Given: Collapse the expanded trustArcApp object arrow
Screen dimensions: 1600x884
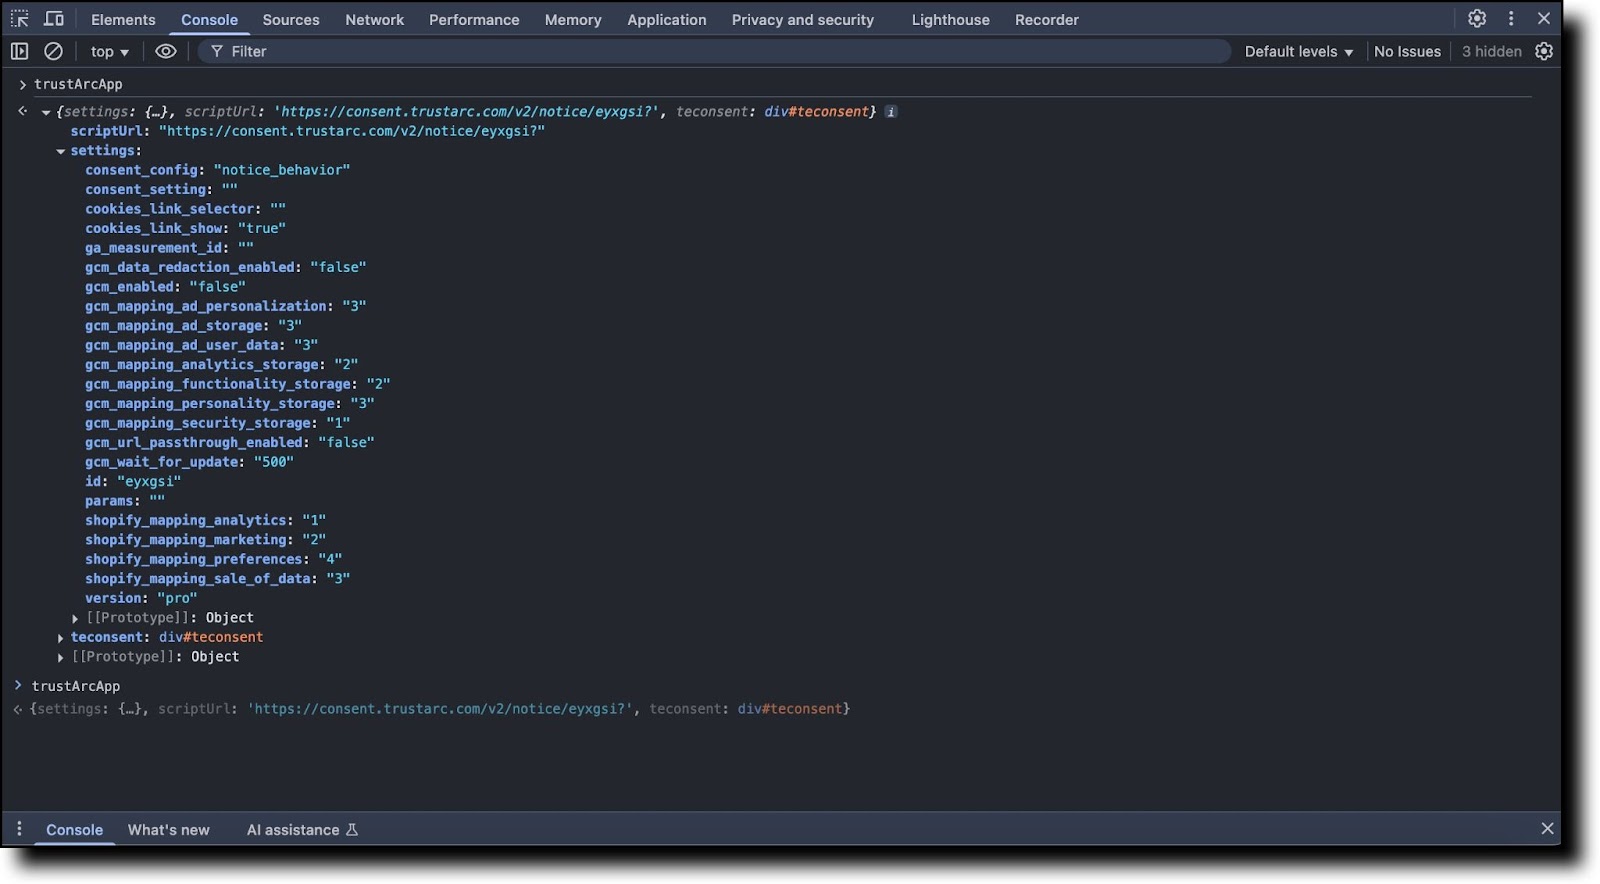Looking at the screenshot, I should pos(46,113).
